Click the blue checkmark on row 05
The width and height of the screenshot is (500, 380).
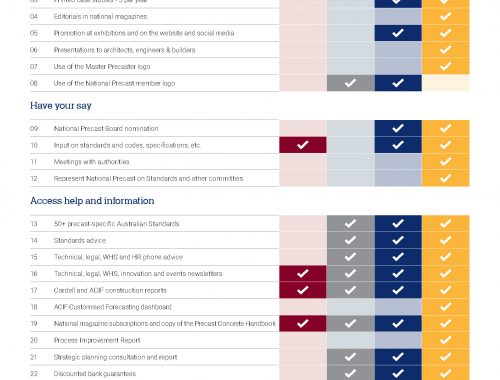click(x=398, y=33)
